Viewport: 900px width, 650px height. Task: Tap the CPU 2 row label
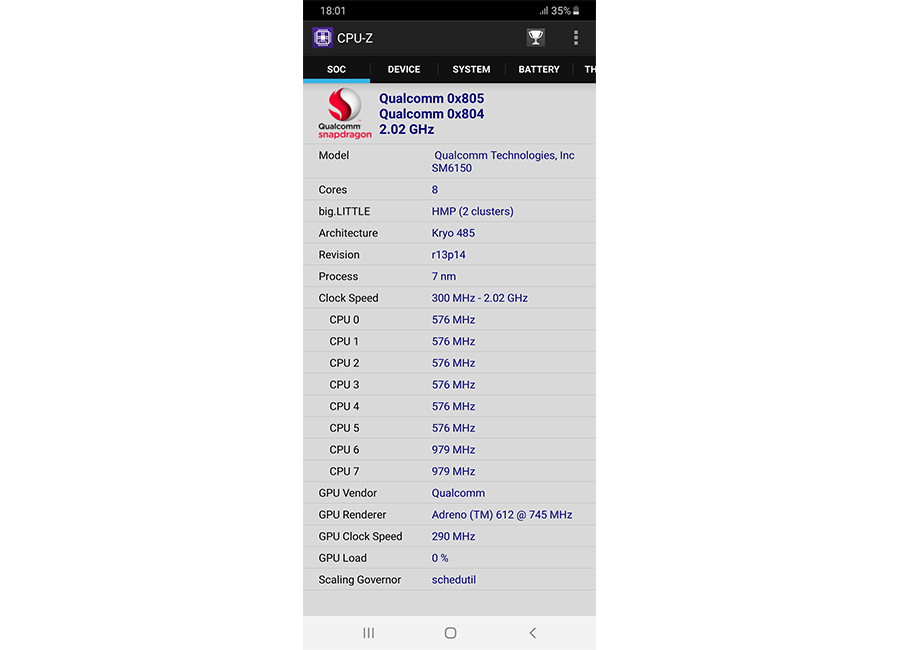[344, 363]
